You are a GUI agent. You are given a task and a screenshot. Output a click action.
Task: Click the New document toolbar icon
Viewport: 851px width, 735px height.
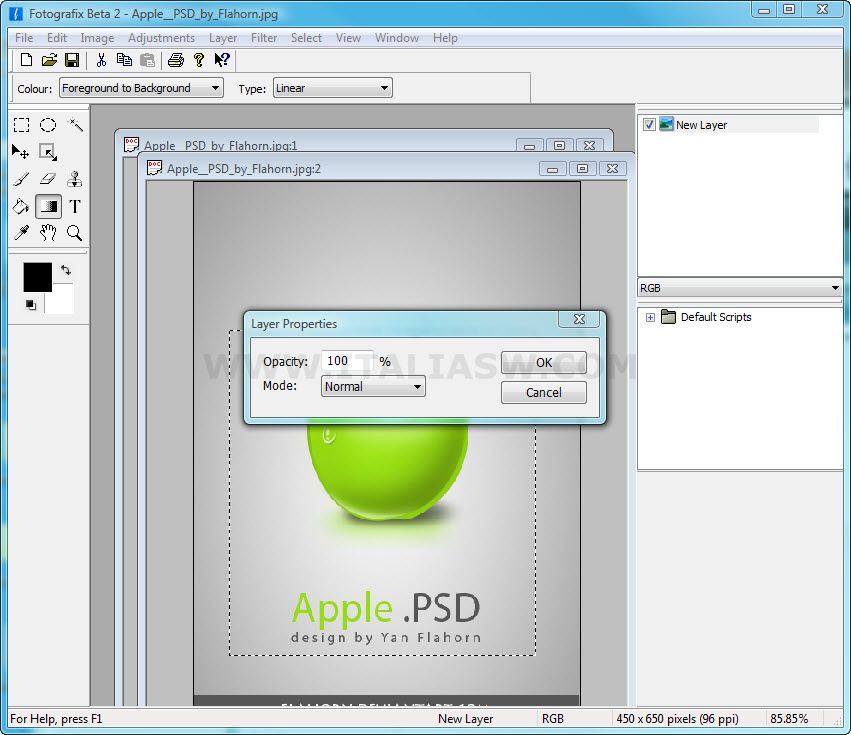coord(26,60)
